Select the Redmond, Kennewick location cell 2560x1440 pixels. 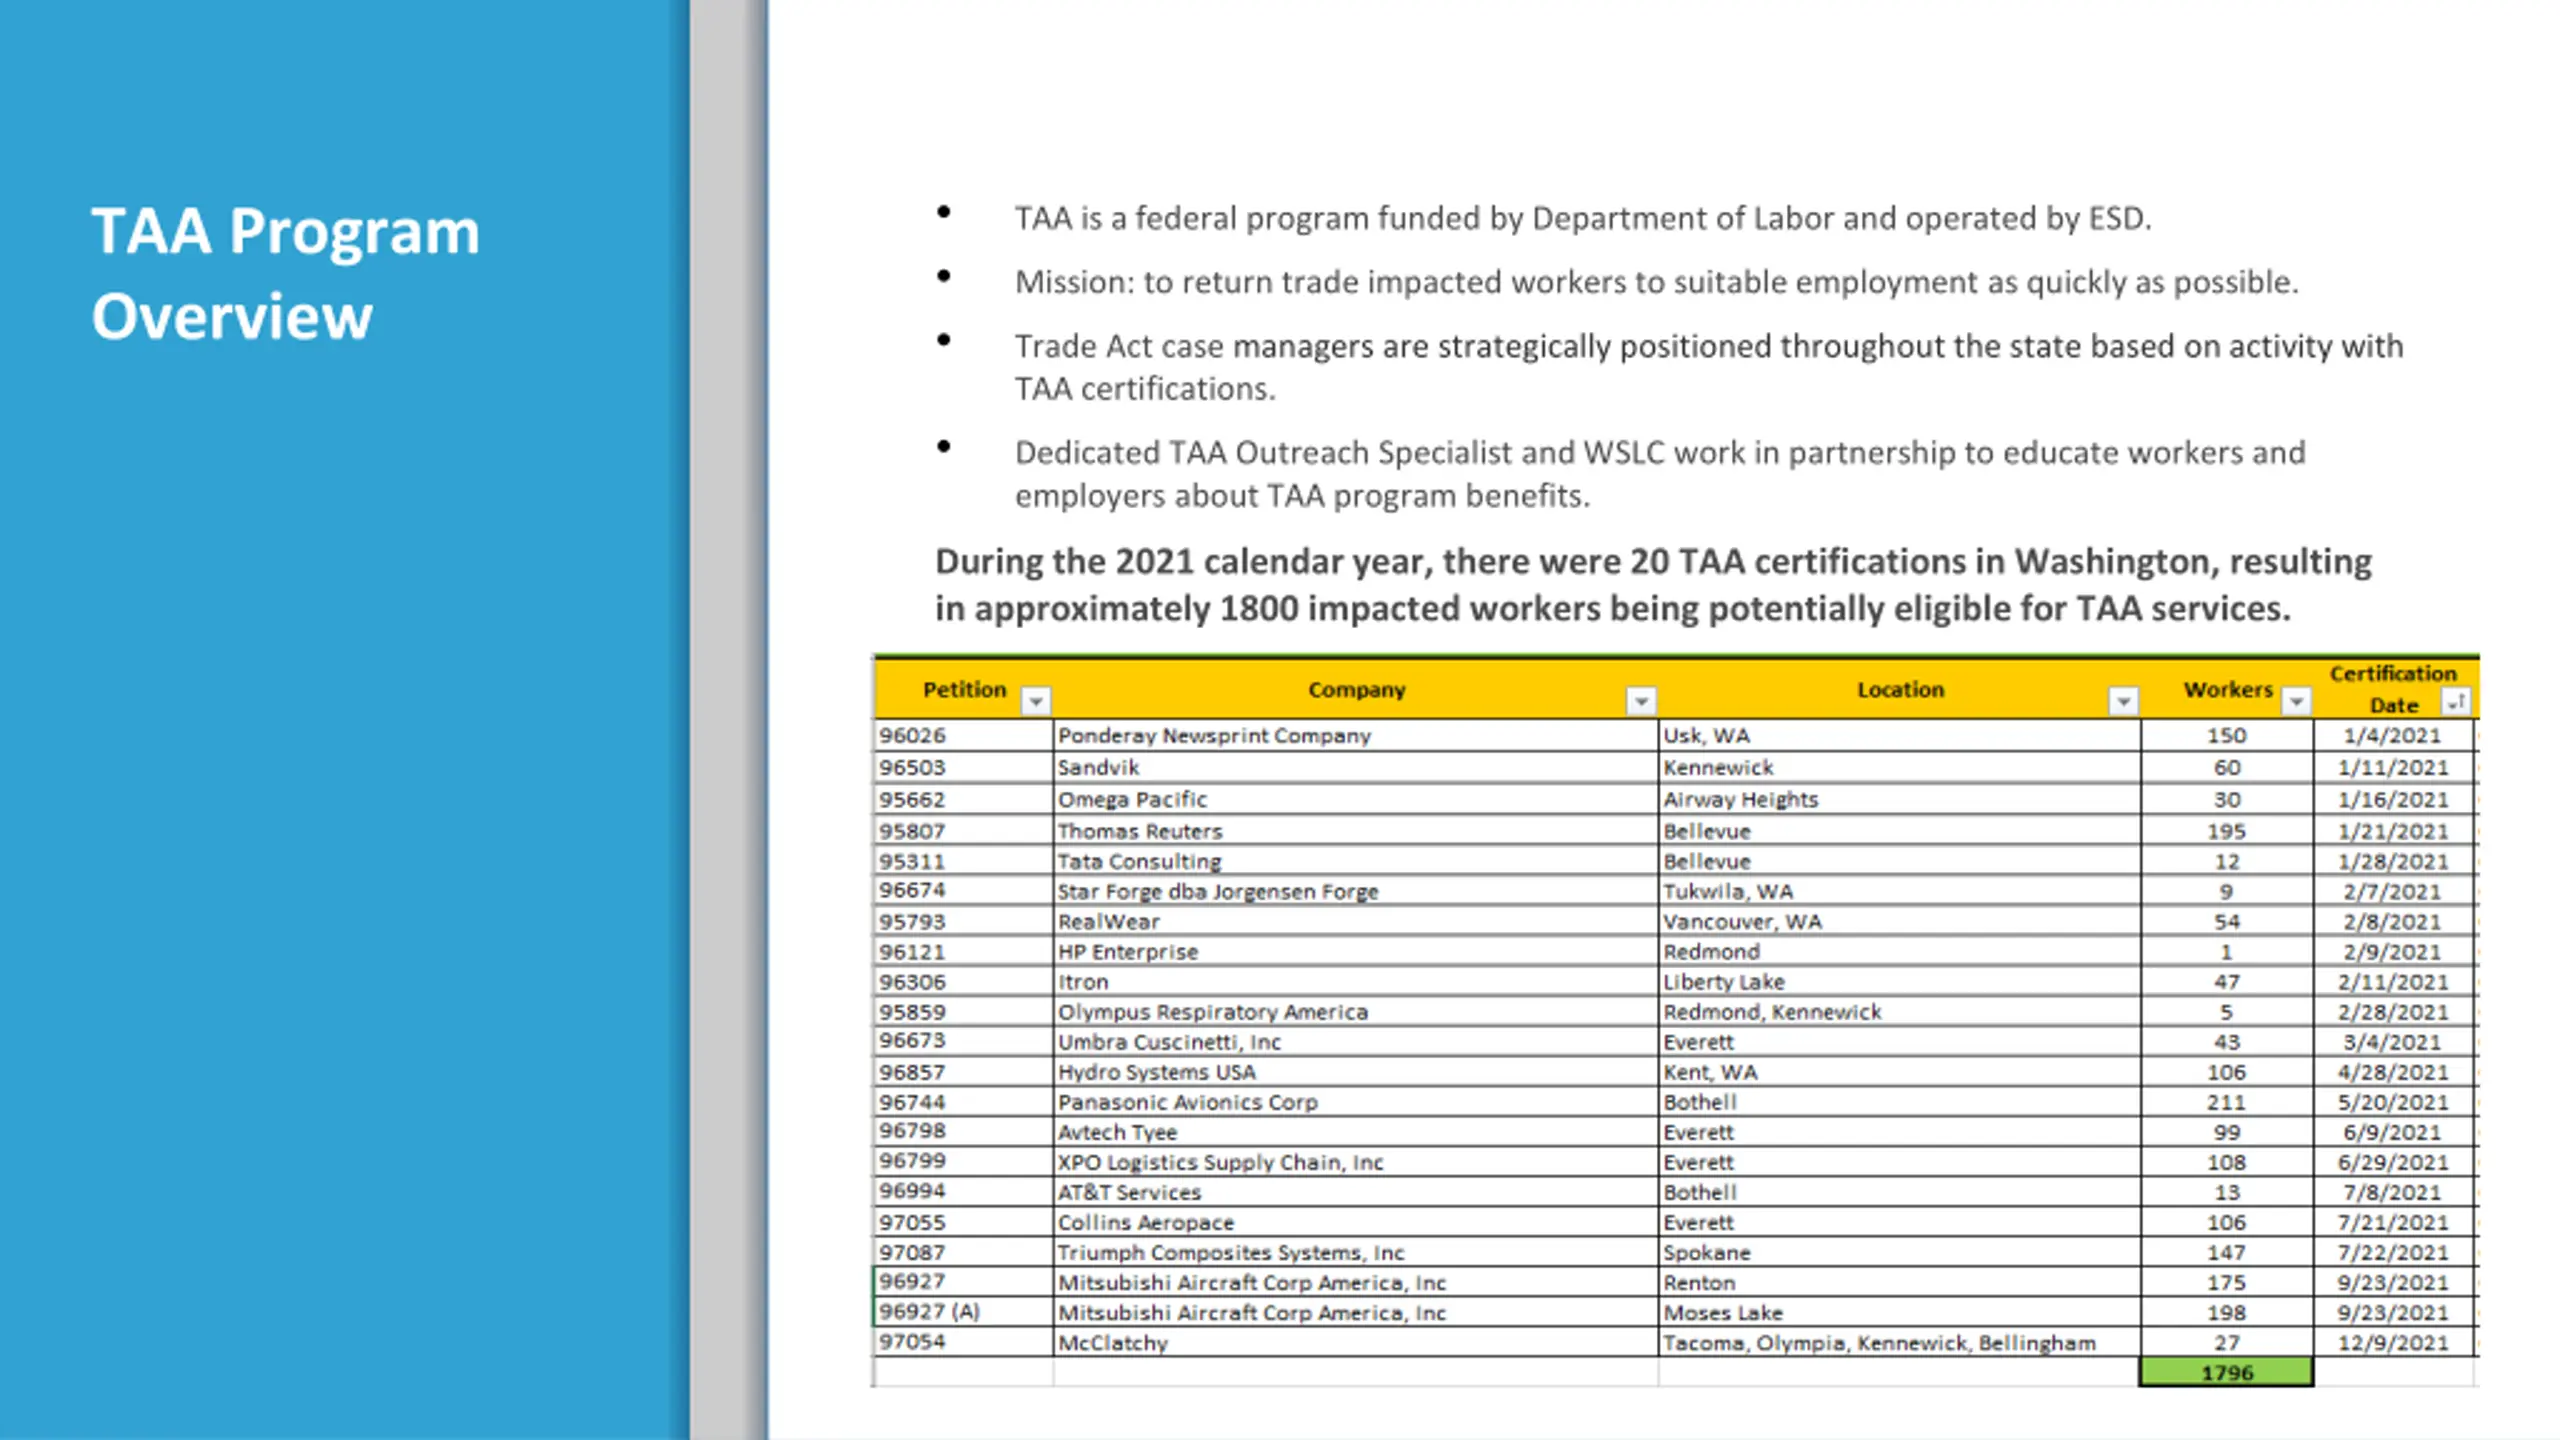pyautogui.click(x=1900, y=1011)
